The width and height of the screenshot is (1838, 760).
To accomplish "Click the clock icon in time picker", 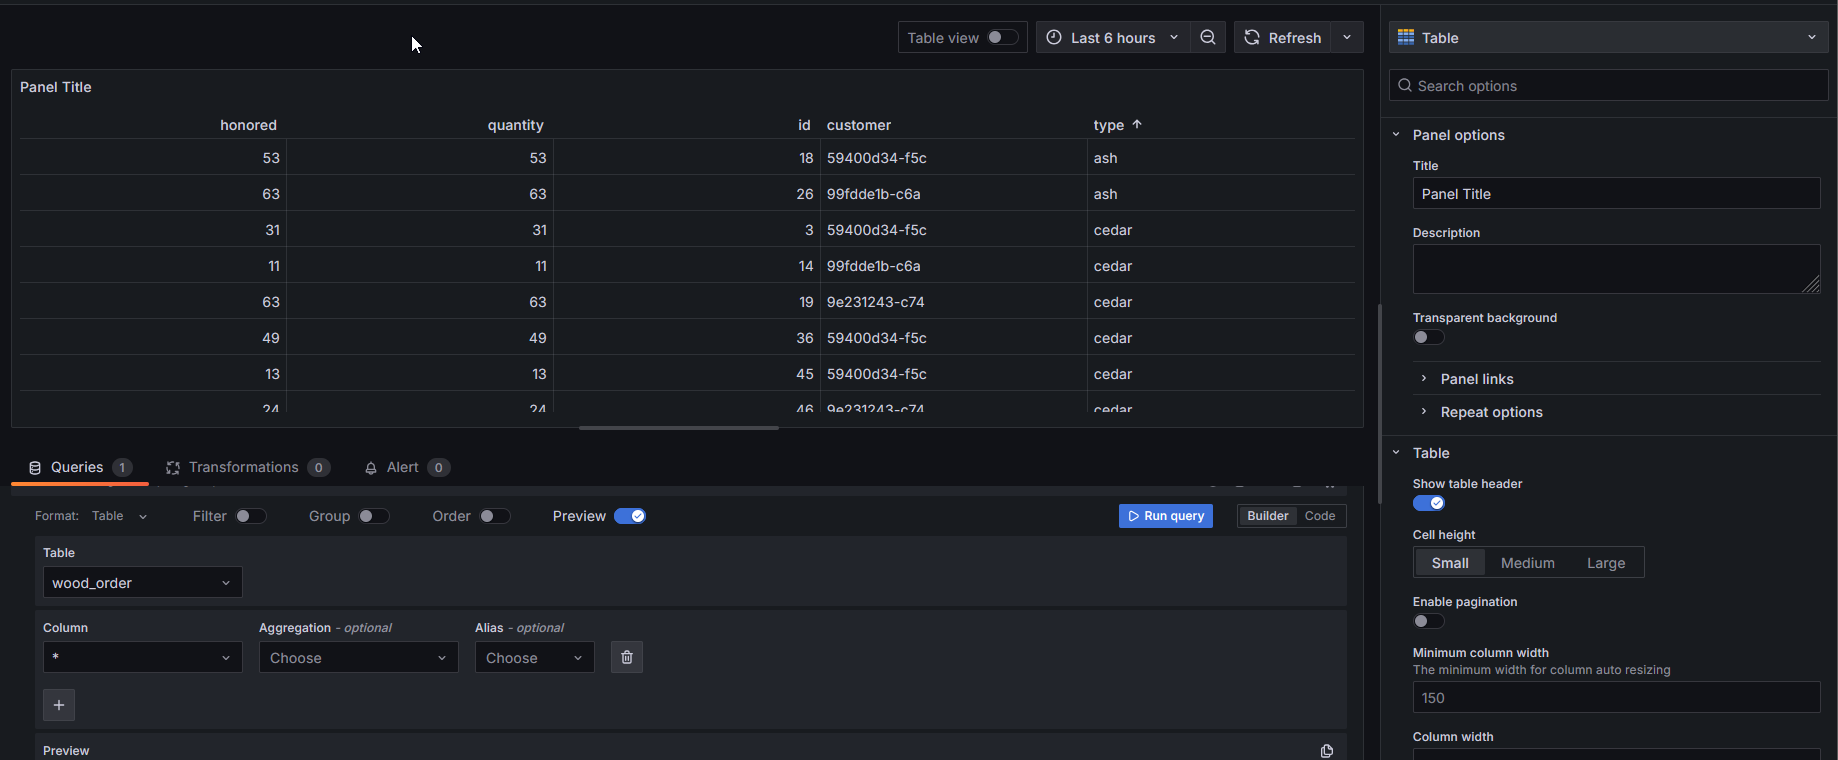I will click(1054, 38).
